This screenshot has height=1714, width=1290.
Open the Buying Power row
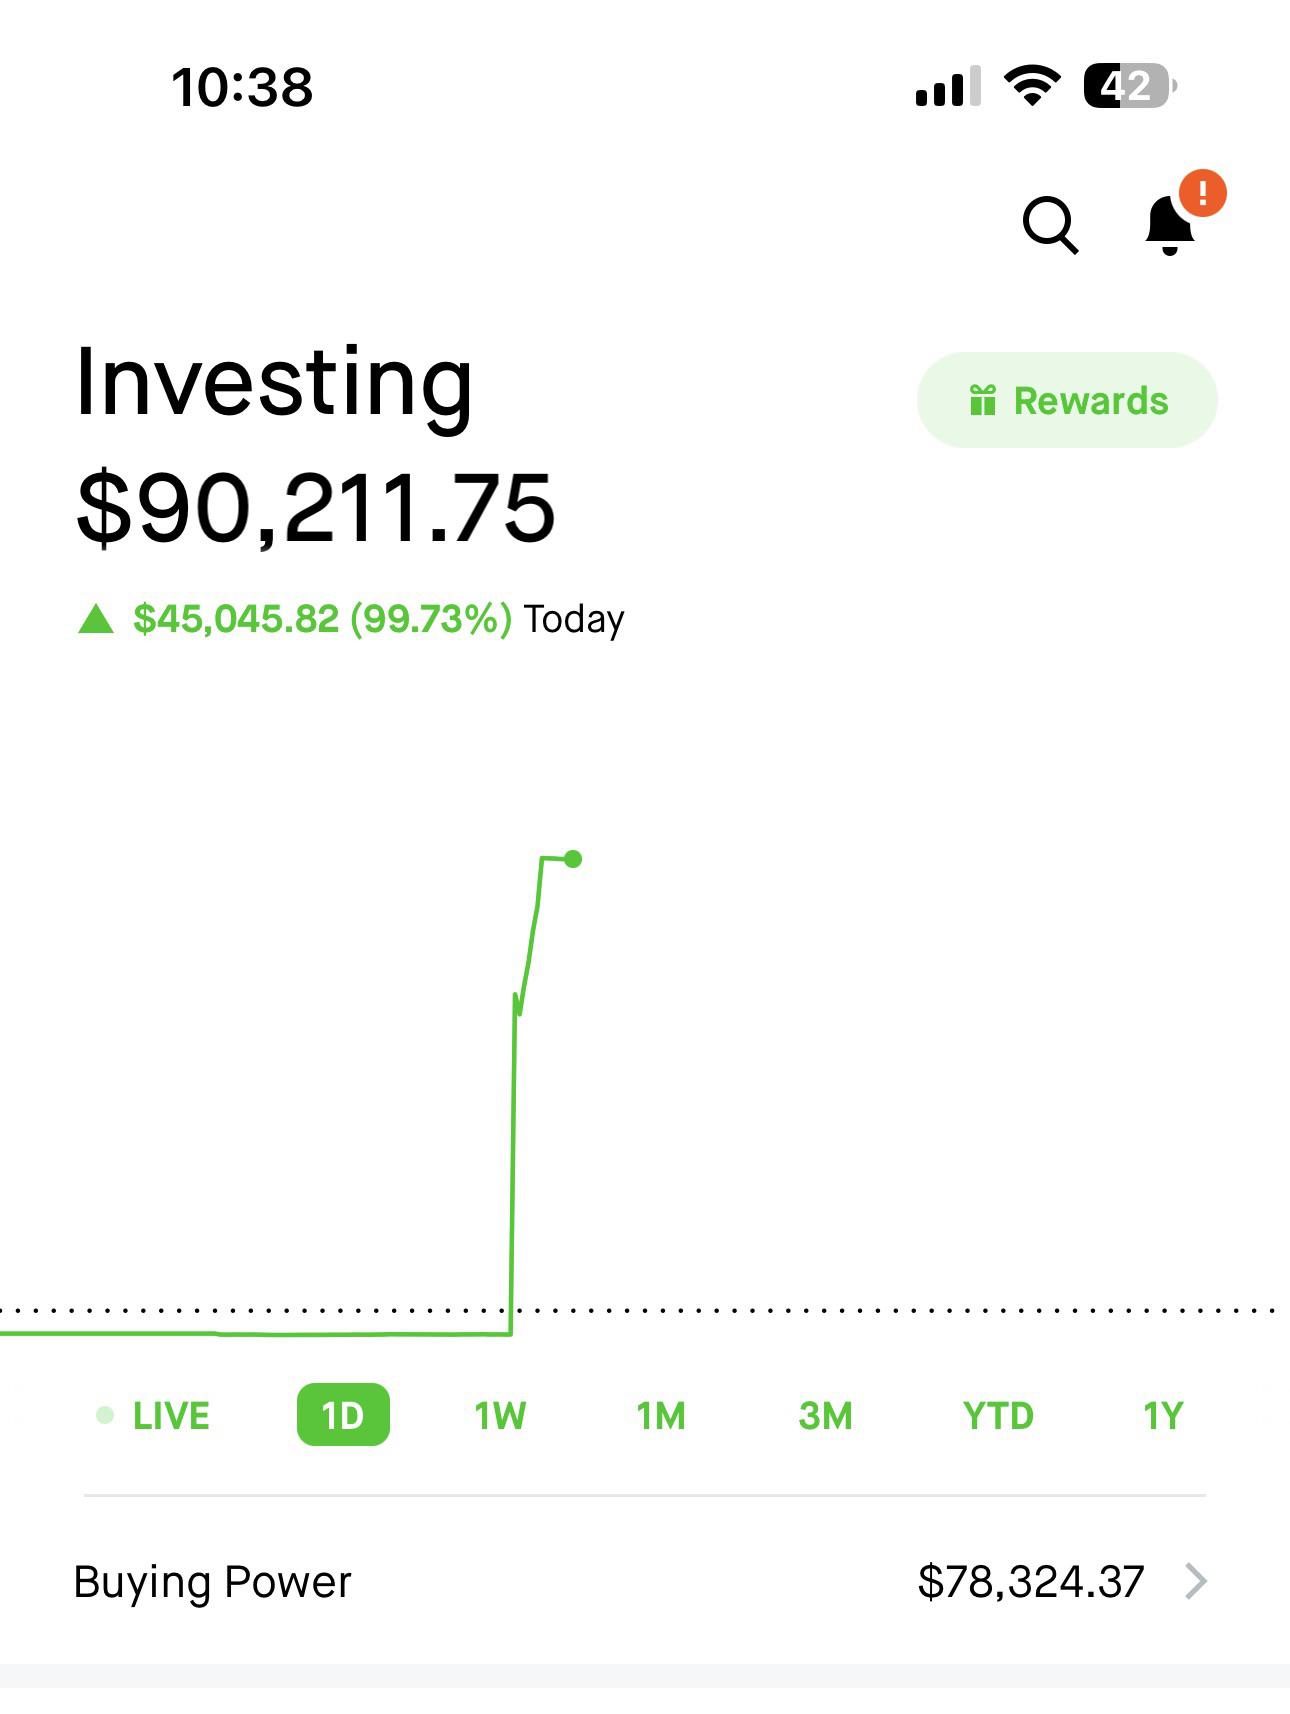640,1581
